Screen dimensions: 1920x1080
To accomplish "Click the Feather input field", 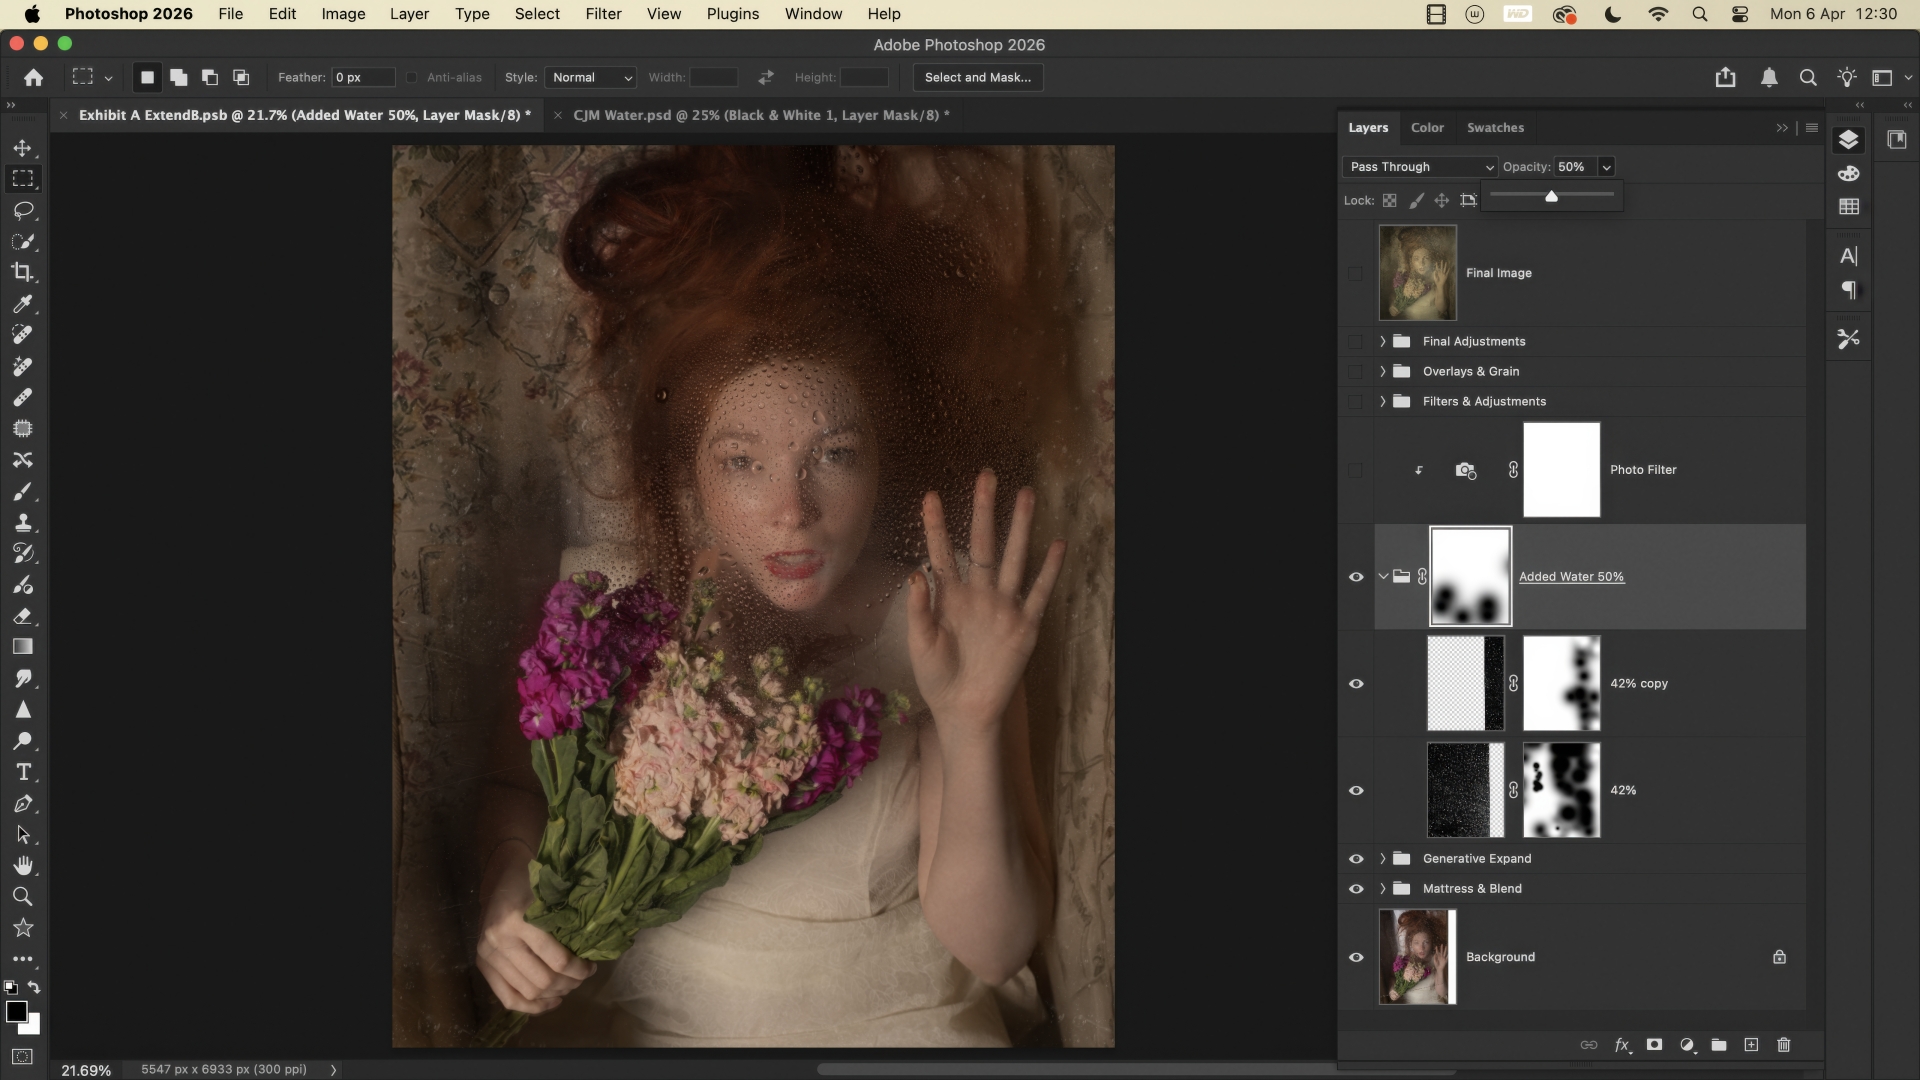I will pos(362,77).
